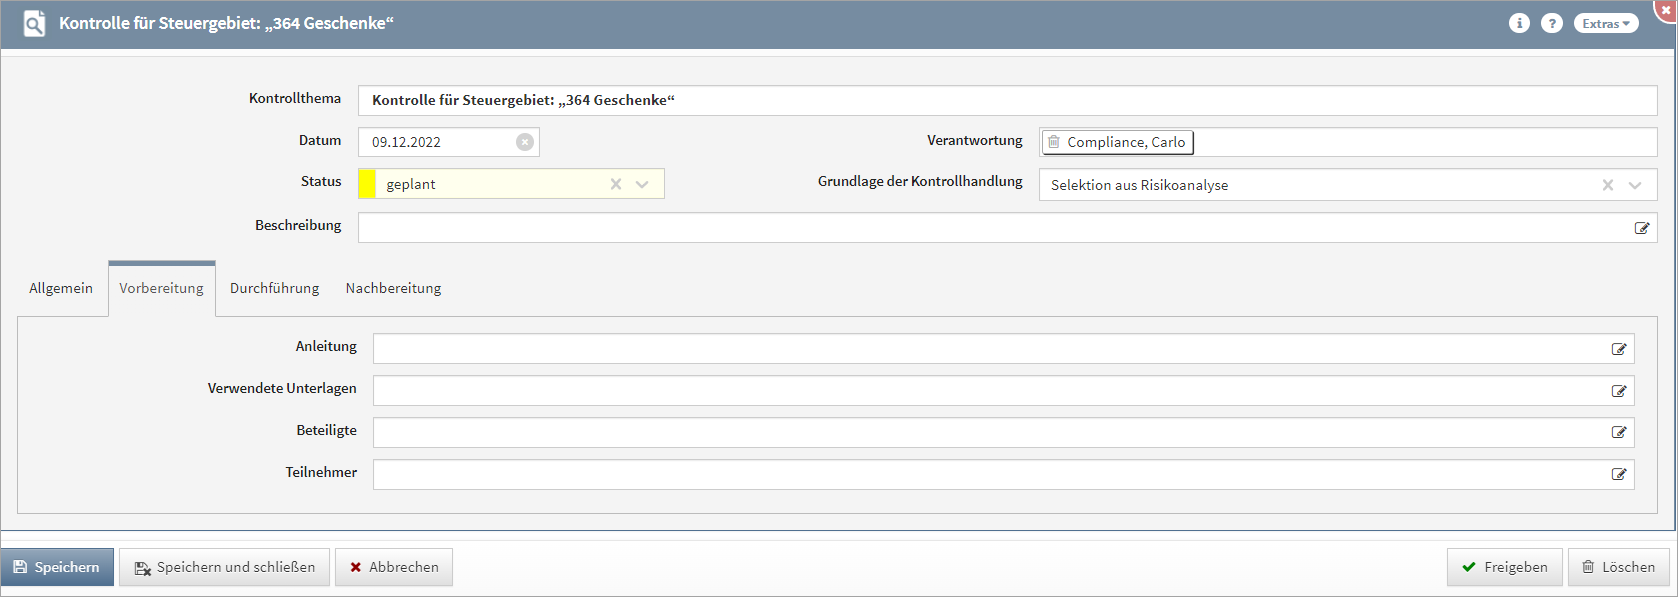Open editor icon for Anleitung field
This screenshot has width=1678, height=597.
pyautogui.click(x=1618, y=349)
